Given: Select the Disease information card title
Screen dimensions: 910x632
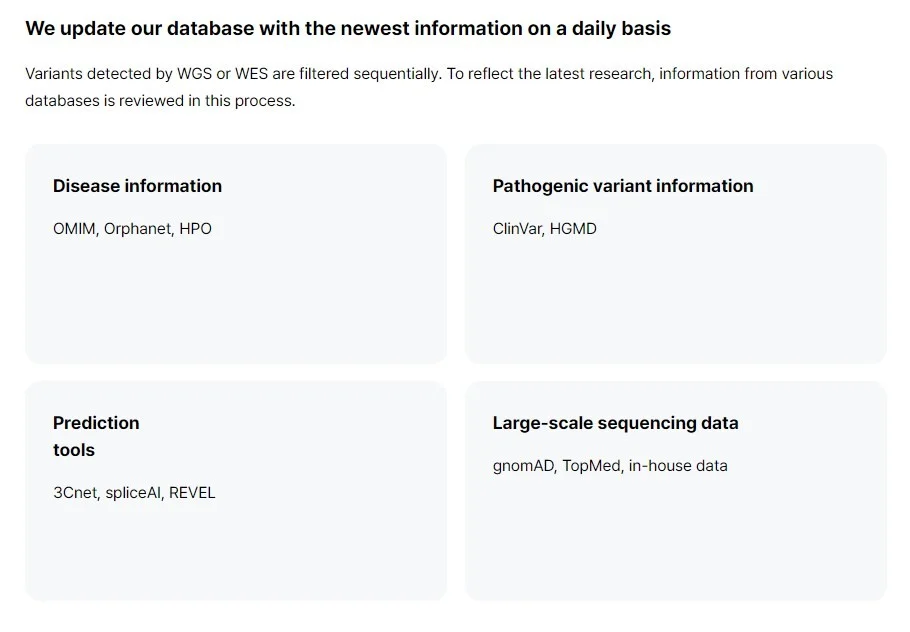Looking at the screenshot, I should click(137, 186).
